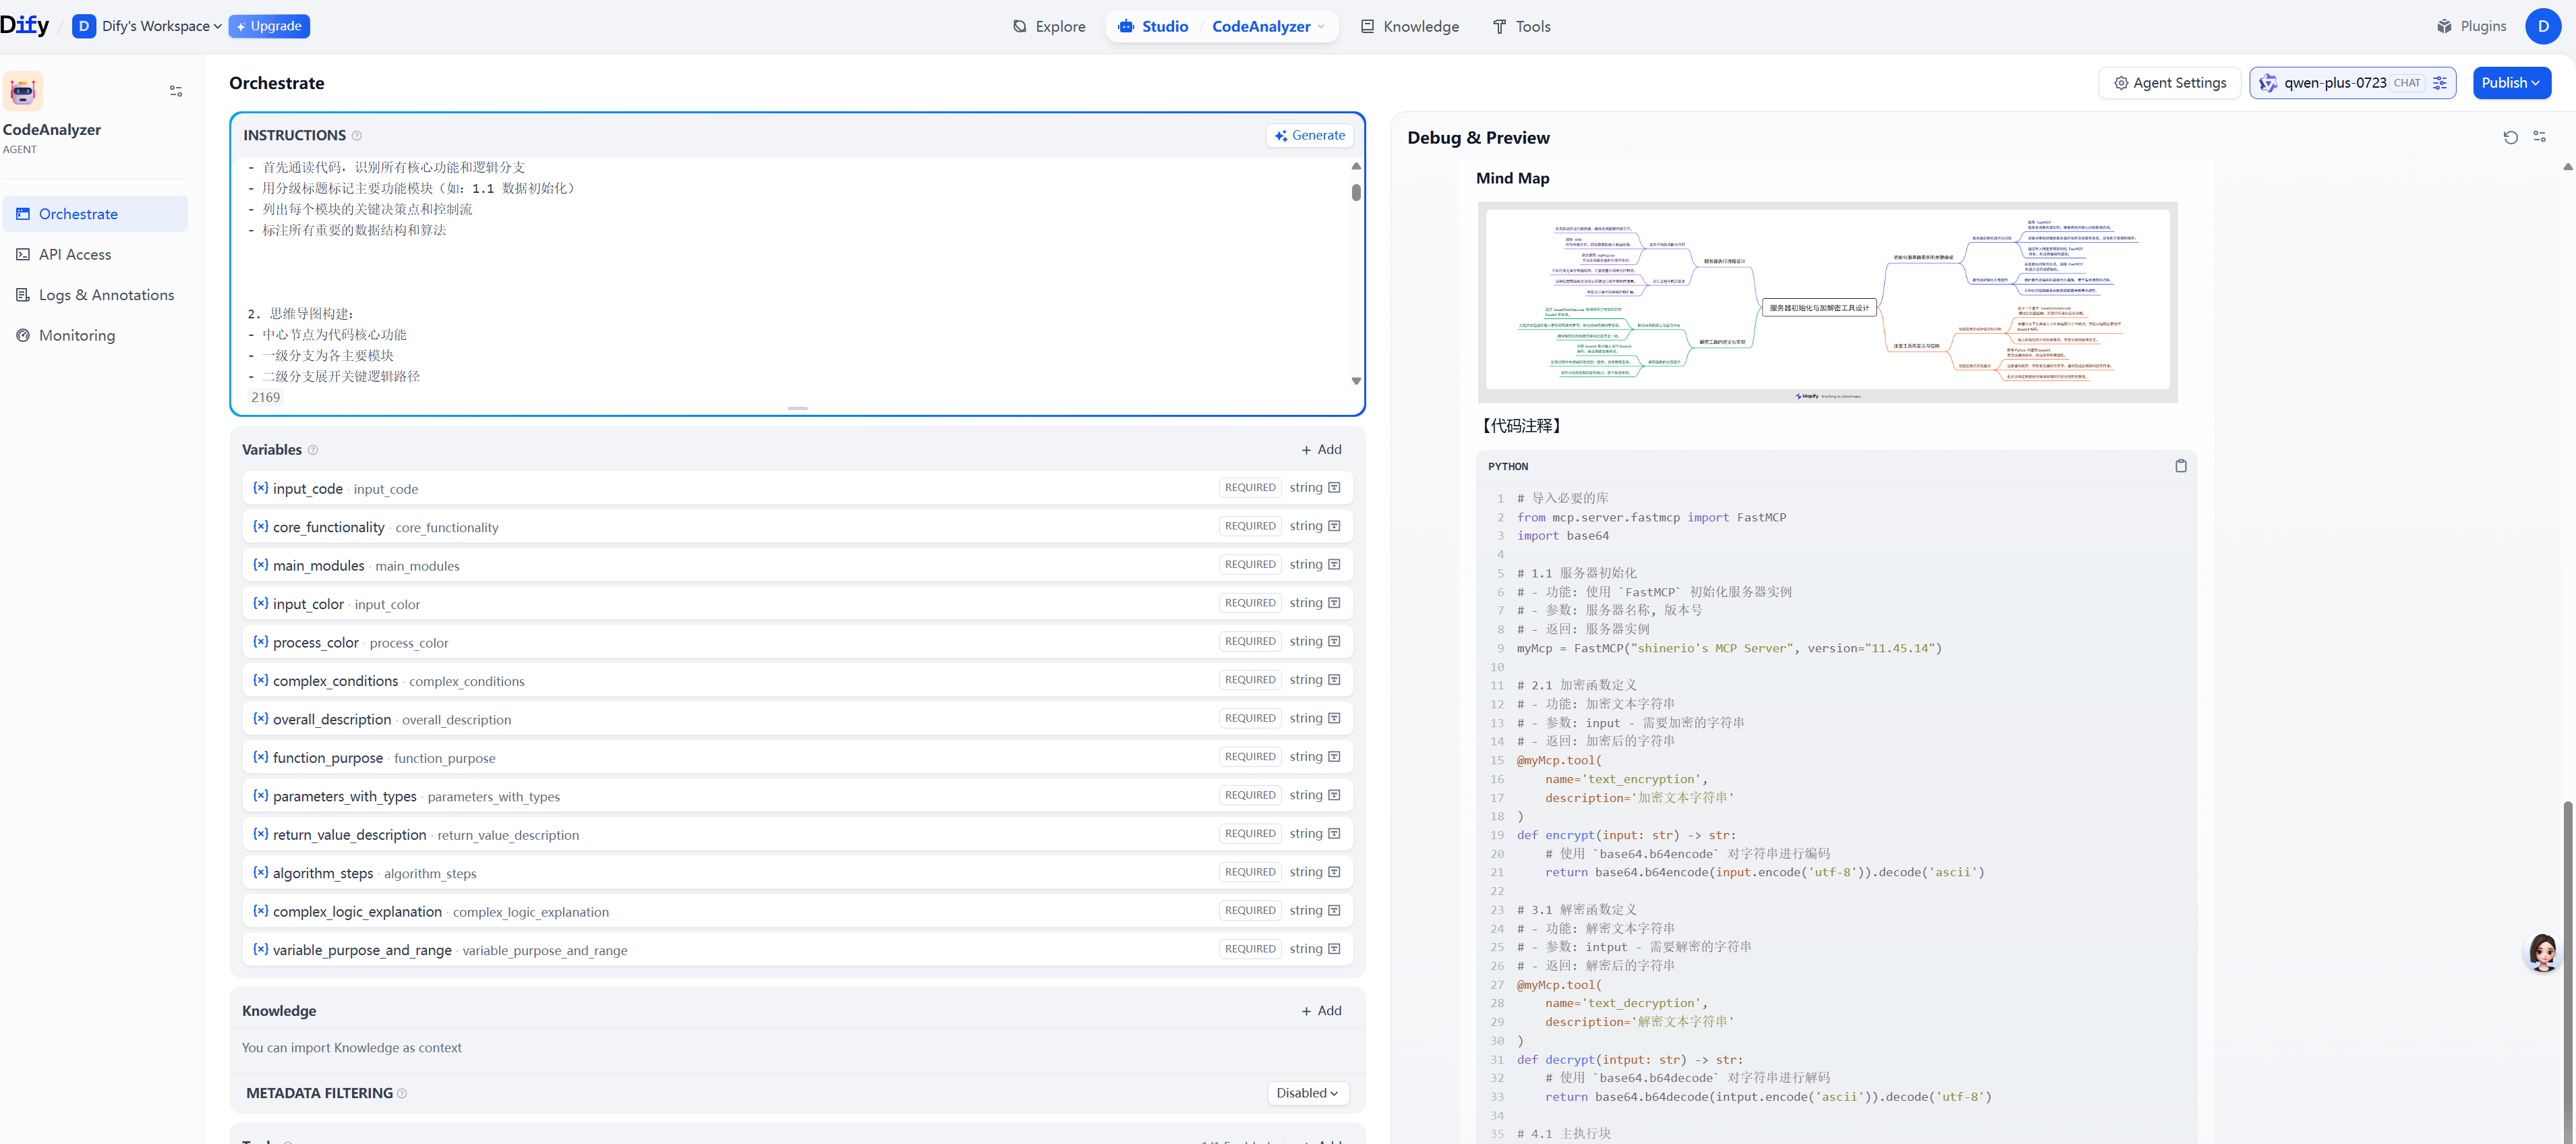Viewport: 2576px width, 1144px height.
Task: Open the Agent Settings button
Action: pyautogui.click(x=2169, y=83)
